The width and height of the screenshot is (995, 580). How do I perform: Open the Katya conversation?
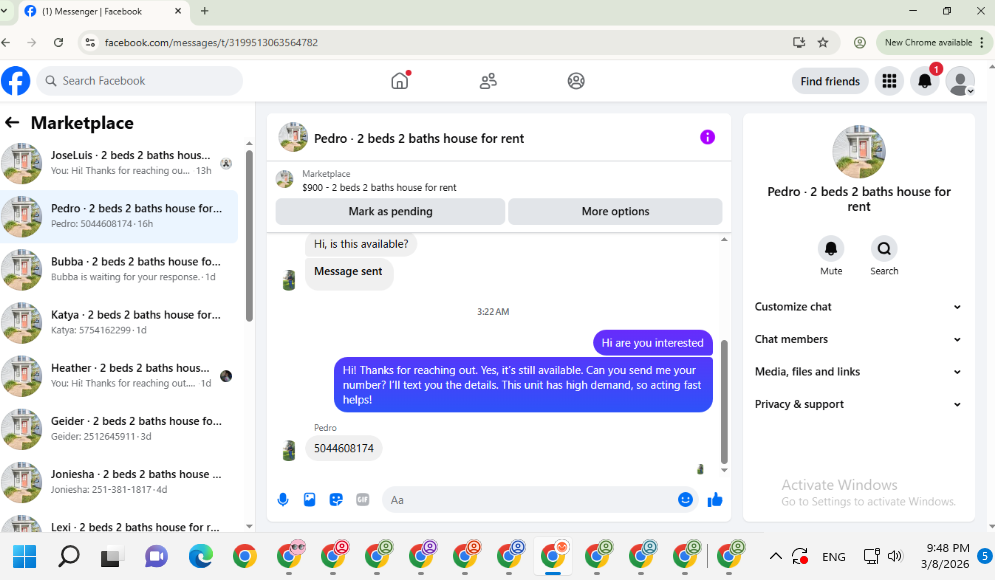(x=121, y=322)
